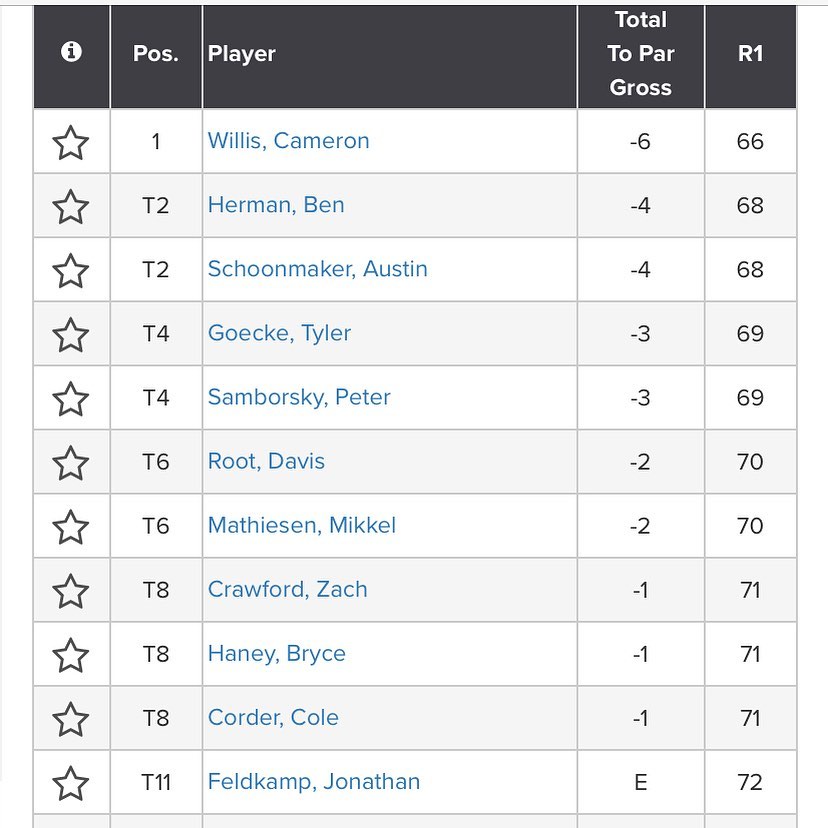
Task: Click star next to Davis Root
Action: pyautogui.click(x=71, y=462)
